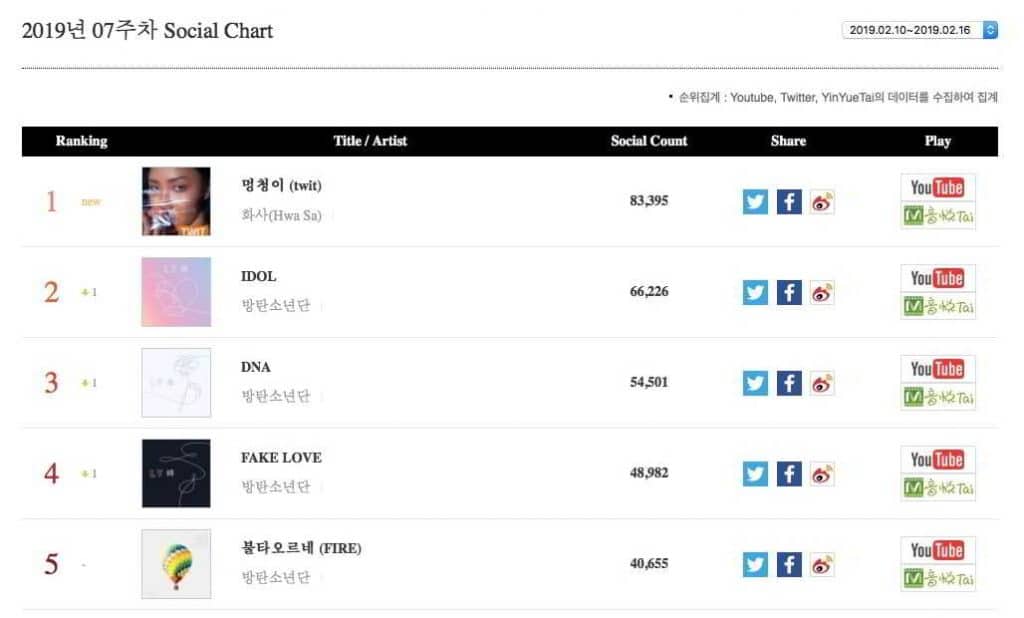
Task: Open IDOL on YinYueTai
Action: (x=937, y=306)
